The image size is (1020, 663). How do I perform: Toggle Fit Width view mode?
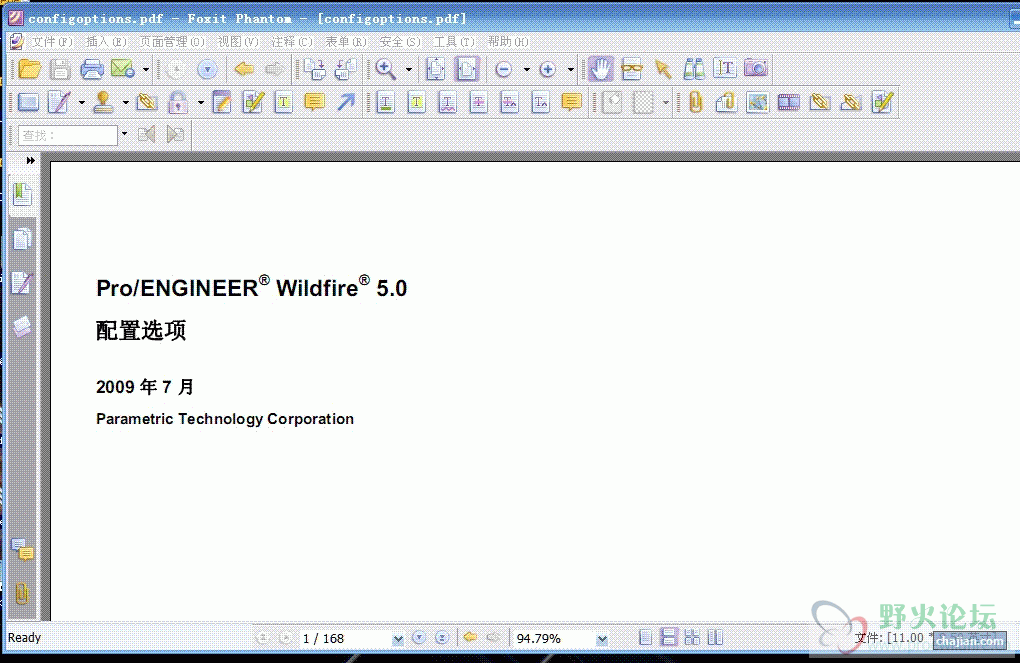[466, 69]
